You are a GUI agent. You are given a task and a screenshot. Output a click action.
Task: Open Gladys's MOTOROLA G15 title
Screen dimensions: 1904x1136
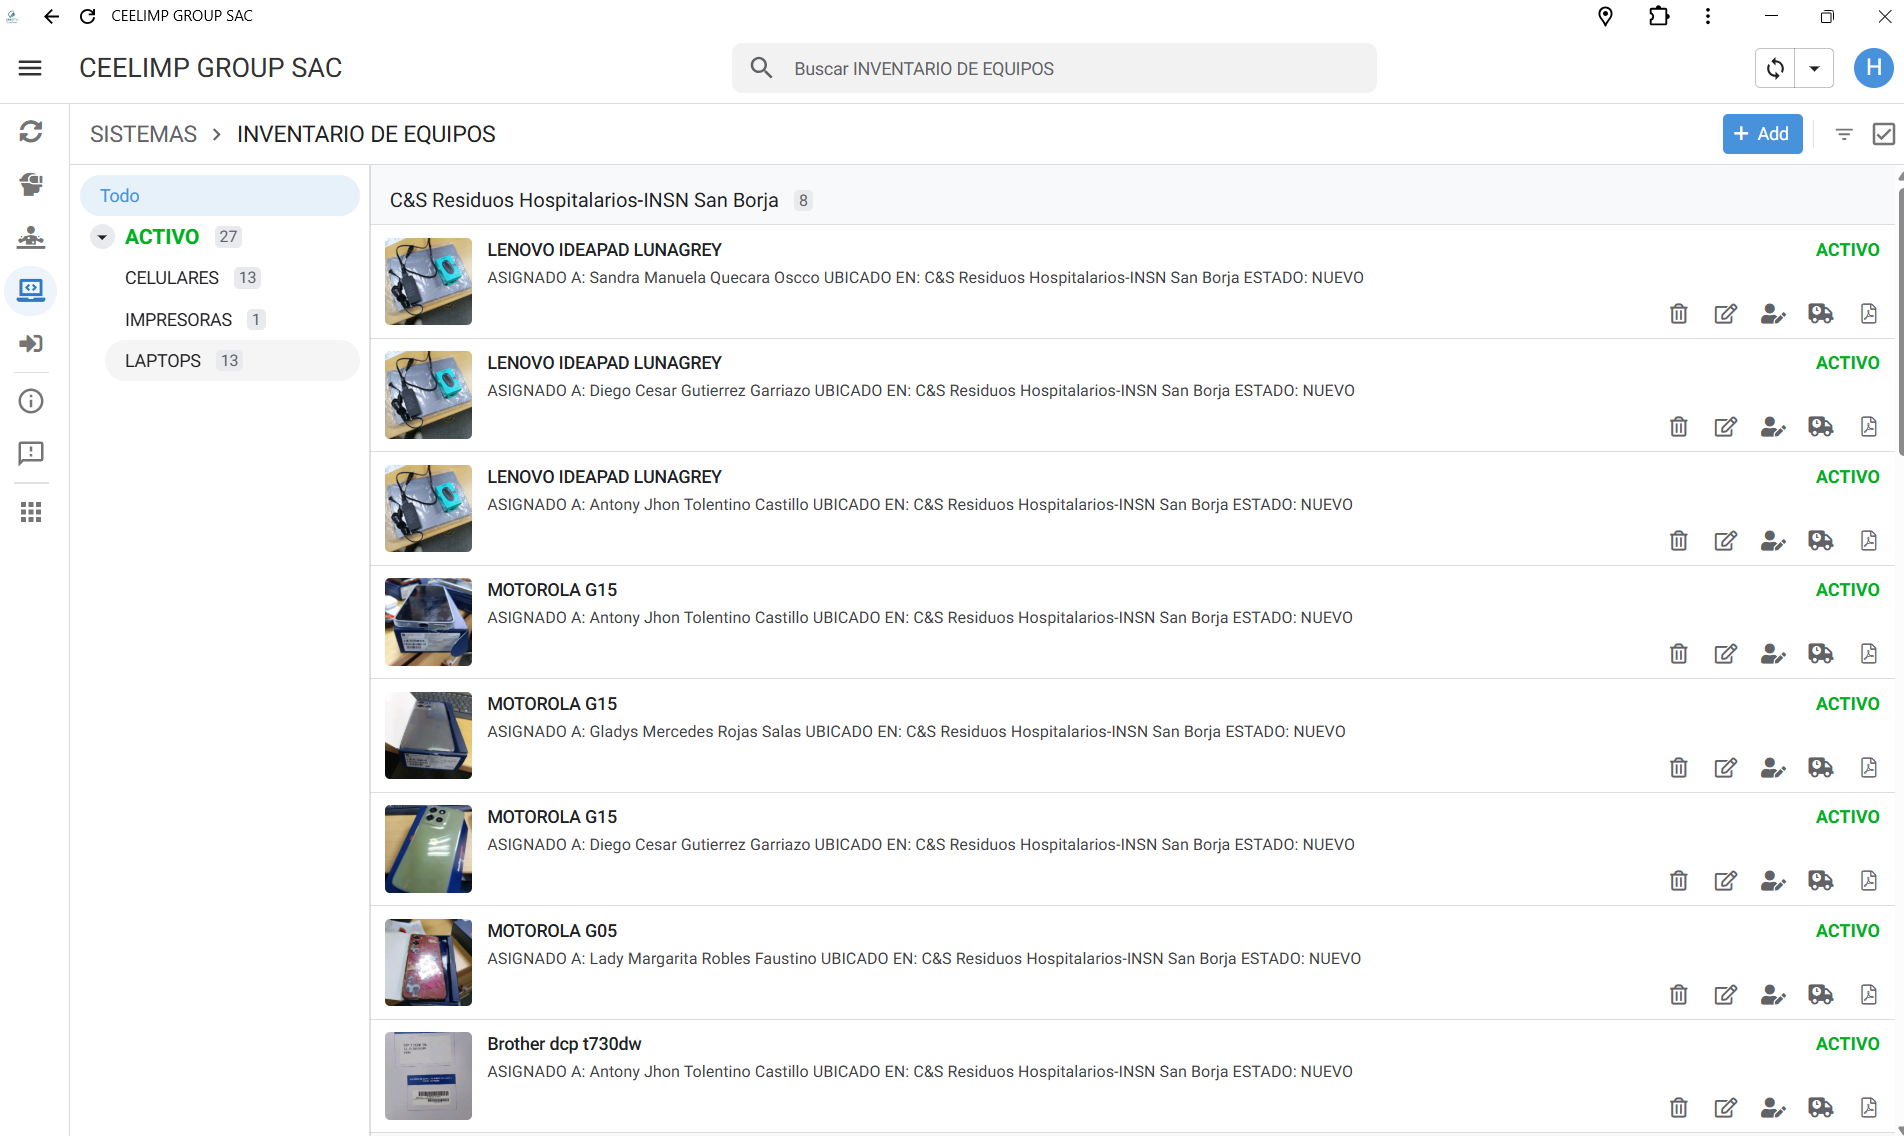[552, 704]
